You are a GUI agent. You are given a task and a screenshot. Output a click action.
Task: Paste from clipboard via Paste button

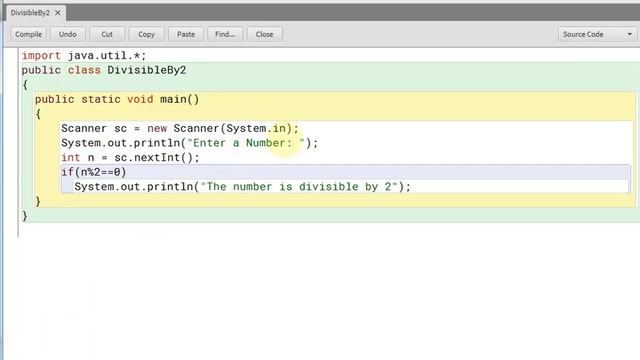coord(186,34)
